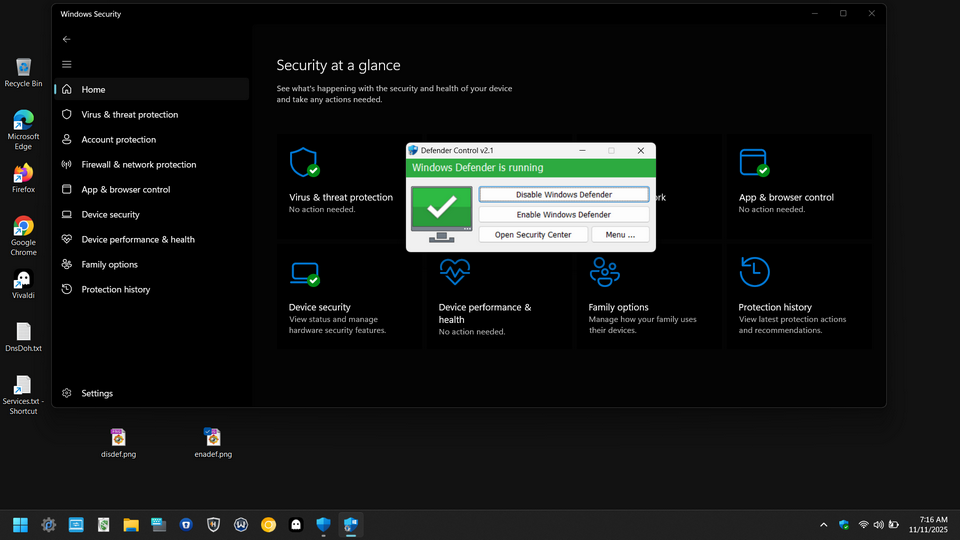Select the Microsoft Edge desktop shortcut

pos(23,130)
